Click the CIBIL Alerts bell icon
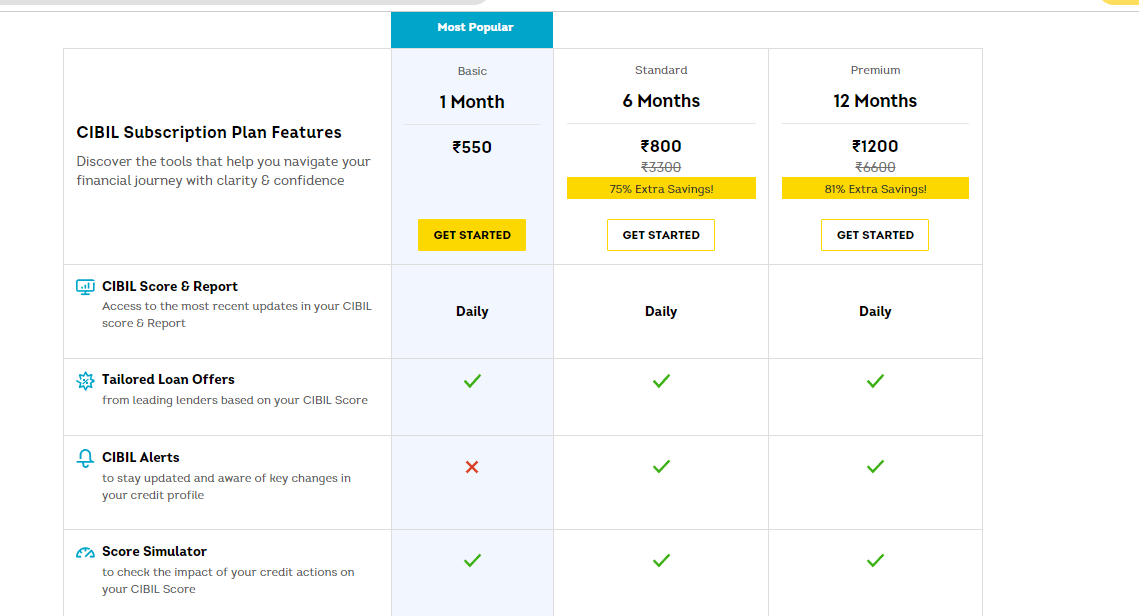Screen dimensions: 1139x616 [x=84, y=458]
